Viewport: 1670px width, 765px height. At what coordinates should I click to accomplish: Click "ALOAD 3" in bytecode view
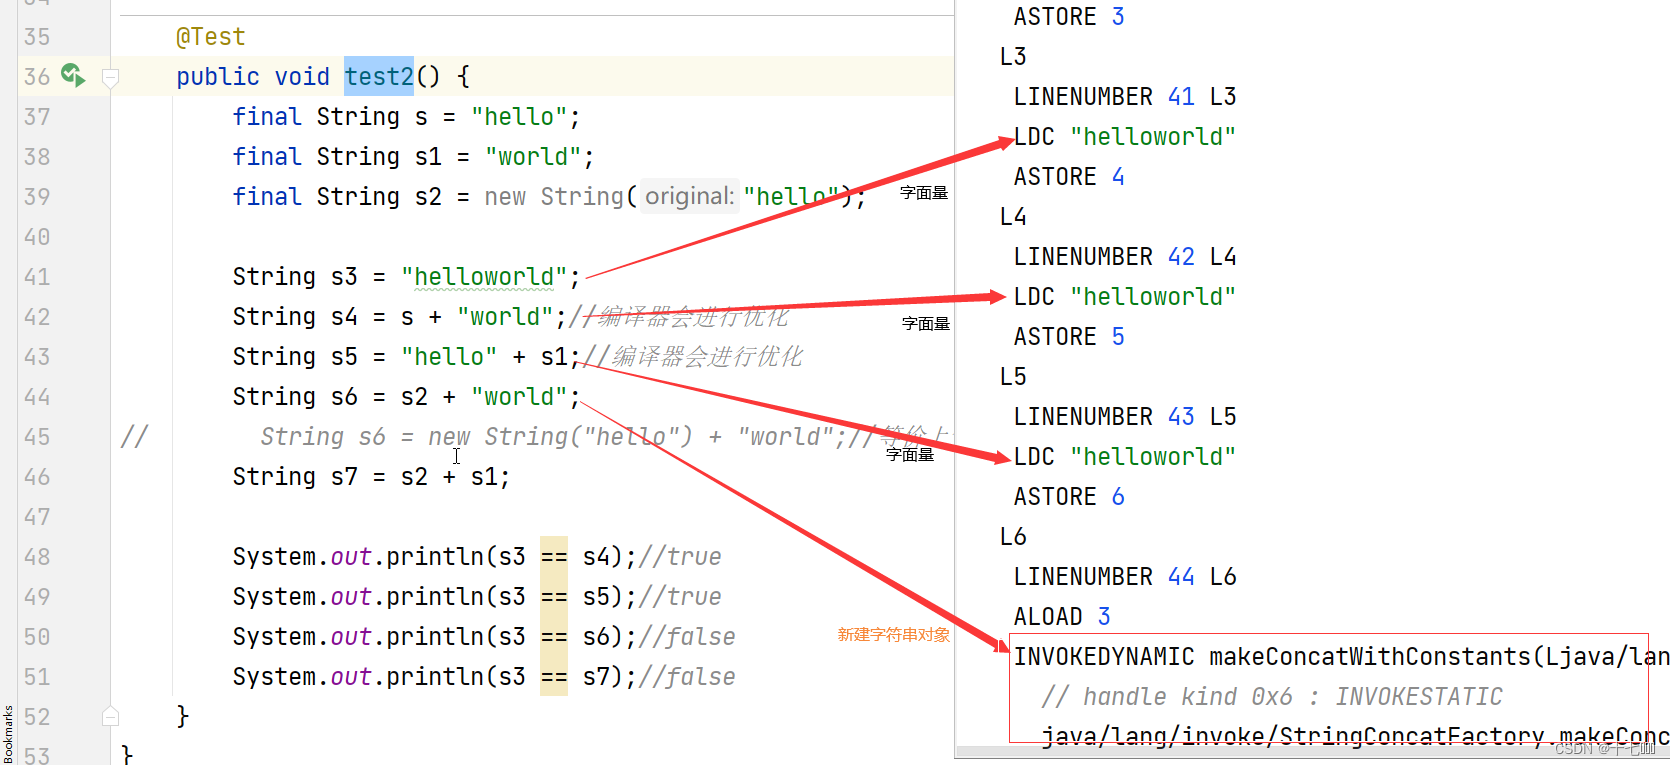coord(1062,617)
